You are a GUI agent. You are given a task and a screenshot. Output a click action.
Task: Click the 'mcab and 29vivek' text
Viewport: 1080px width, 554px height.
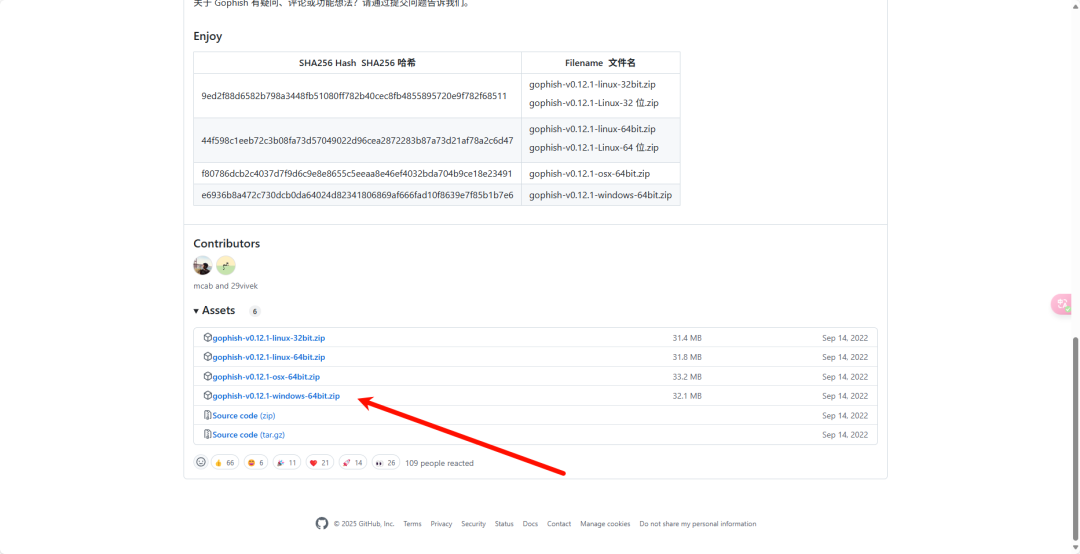[x=226, y=285]
